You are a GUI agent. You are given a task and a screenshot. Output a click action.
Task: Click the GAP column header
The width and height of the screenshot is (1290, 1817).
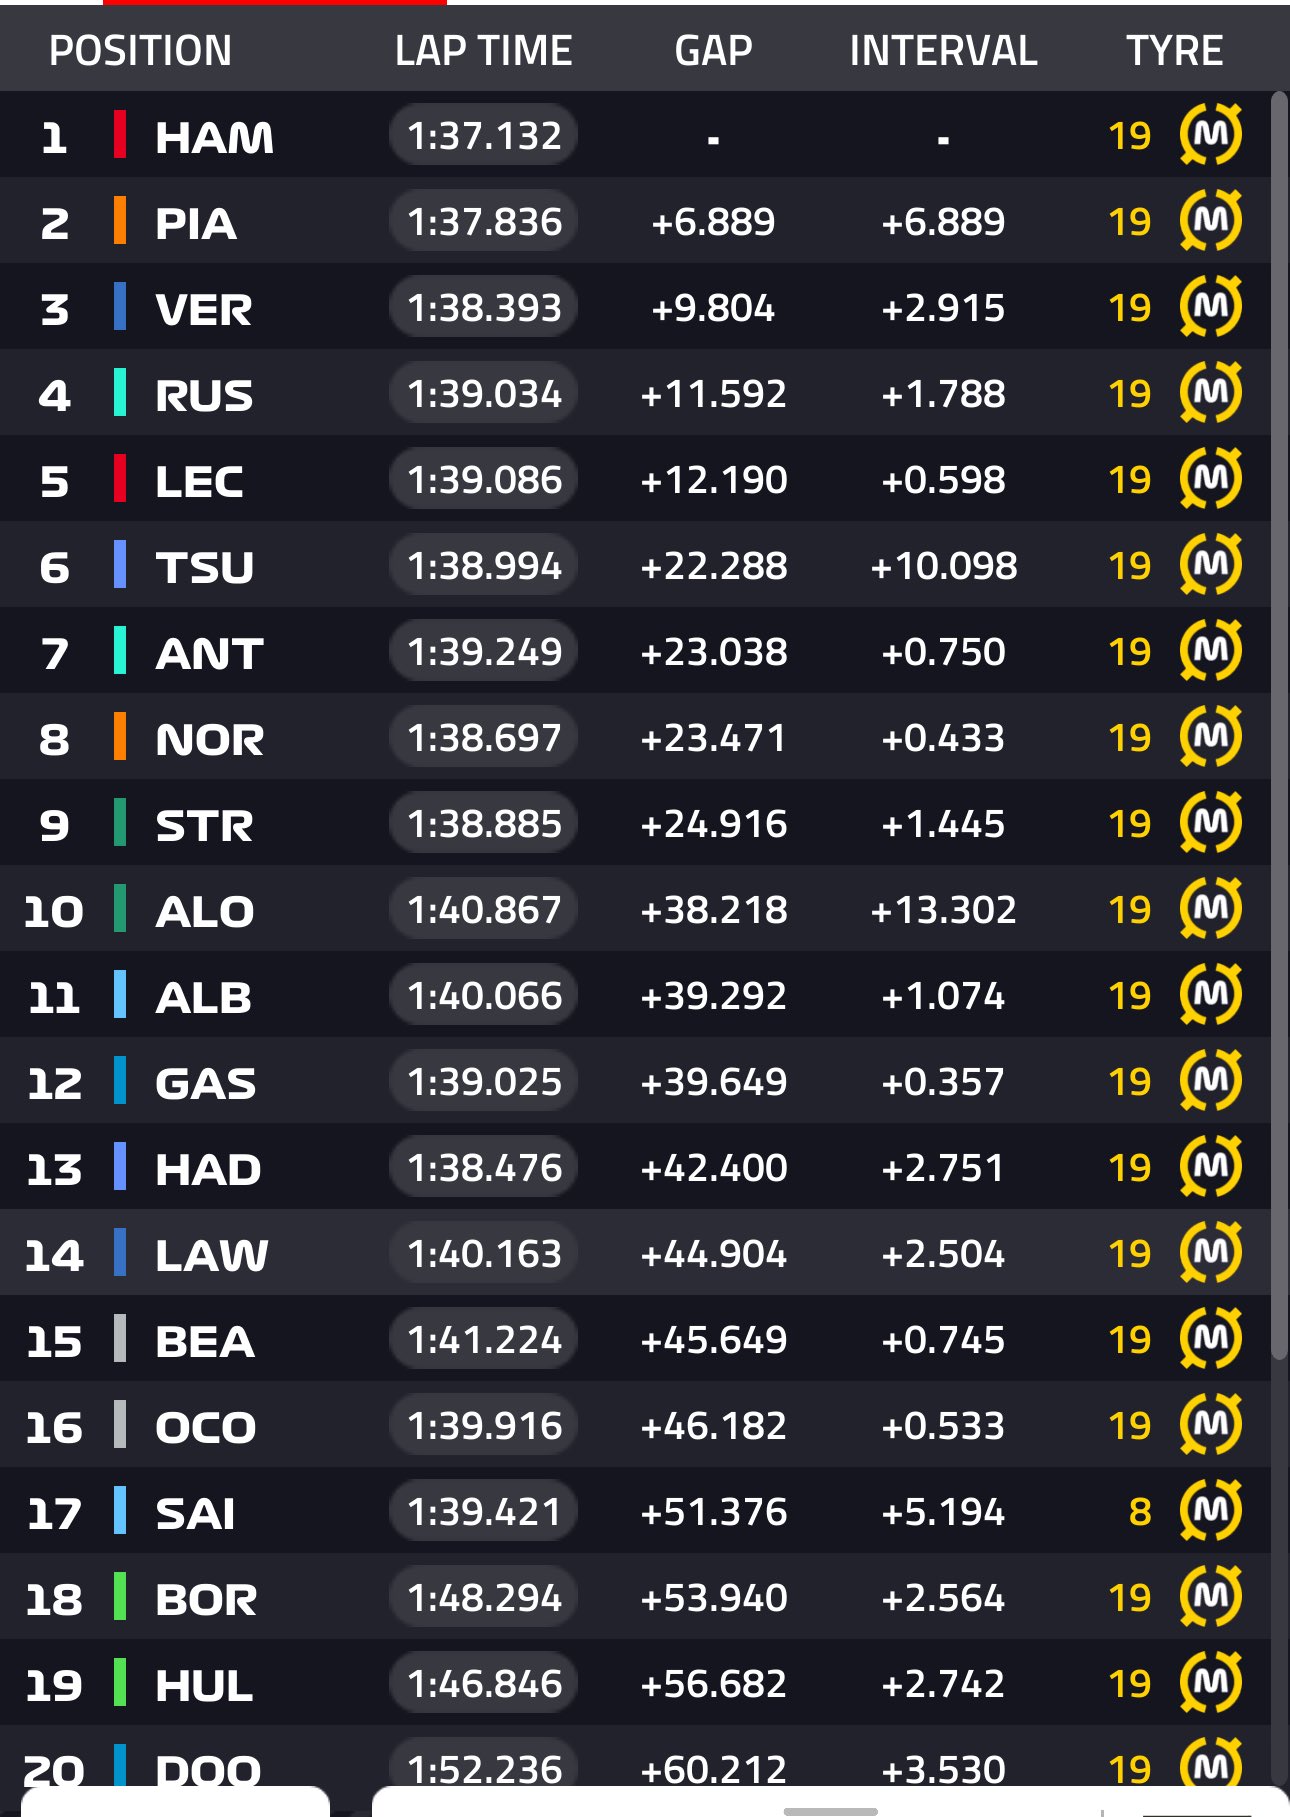713,50
